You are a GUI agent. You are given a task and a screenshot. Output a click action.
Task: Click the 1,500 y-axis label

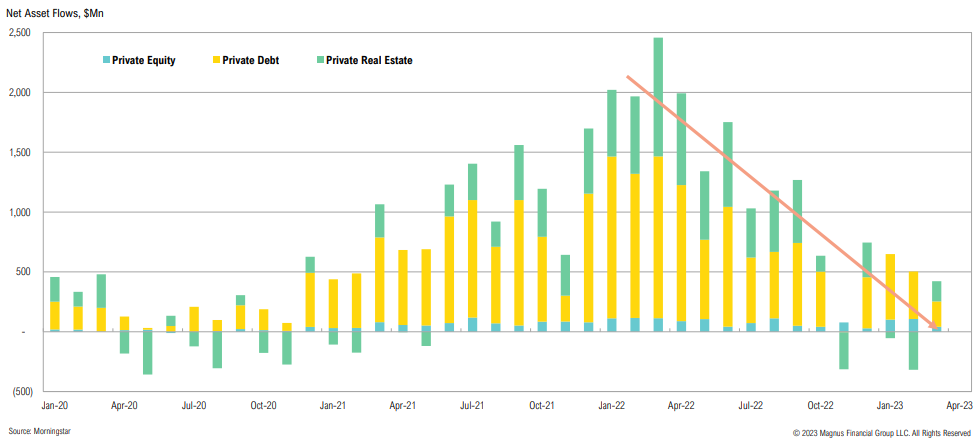coord(21,152)
